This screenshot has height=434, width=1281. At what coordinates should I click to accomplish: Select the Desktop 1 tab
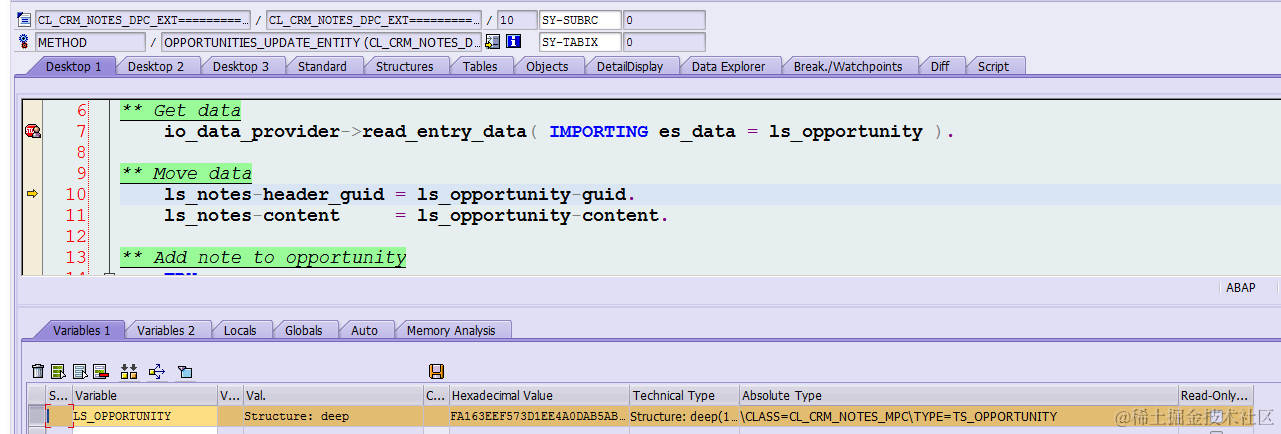click(73, 66)
